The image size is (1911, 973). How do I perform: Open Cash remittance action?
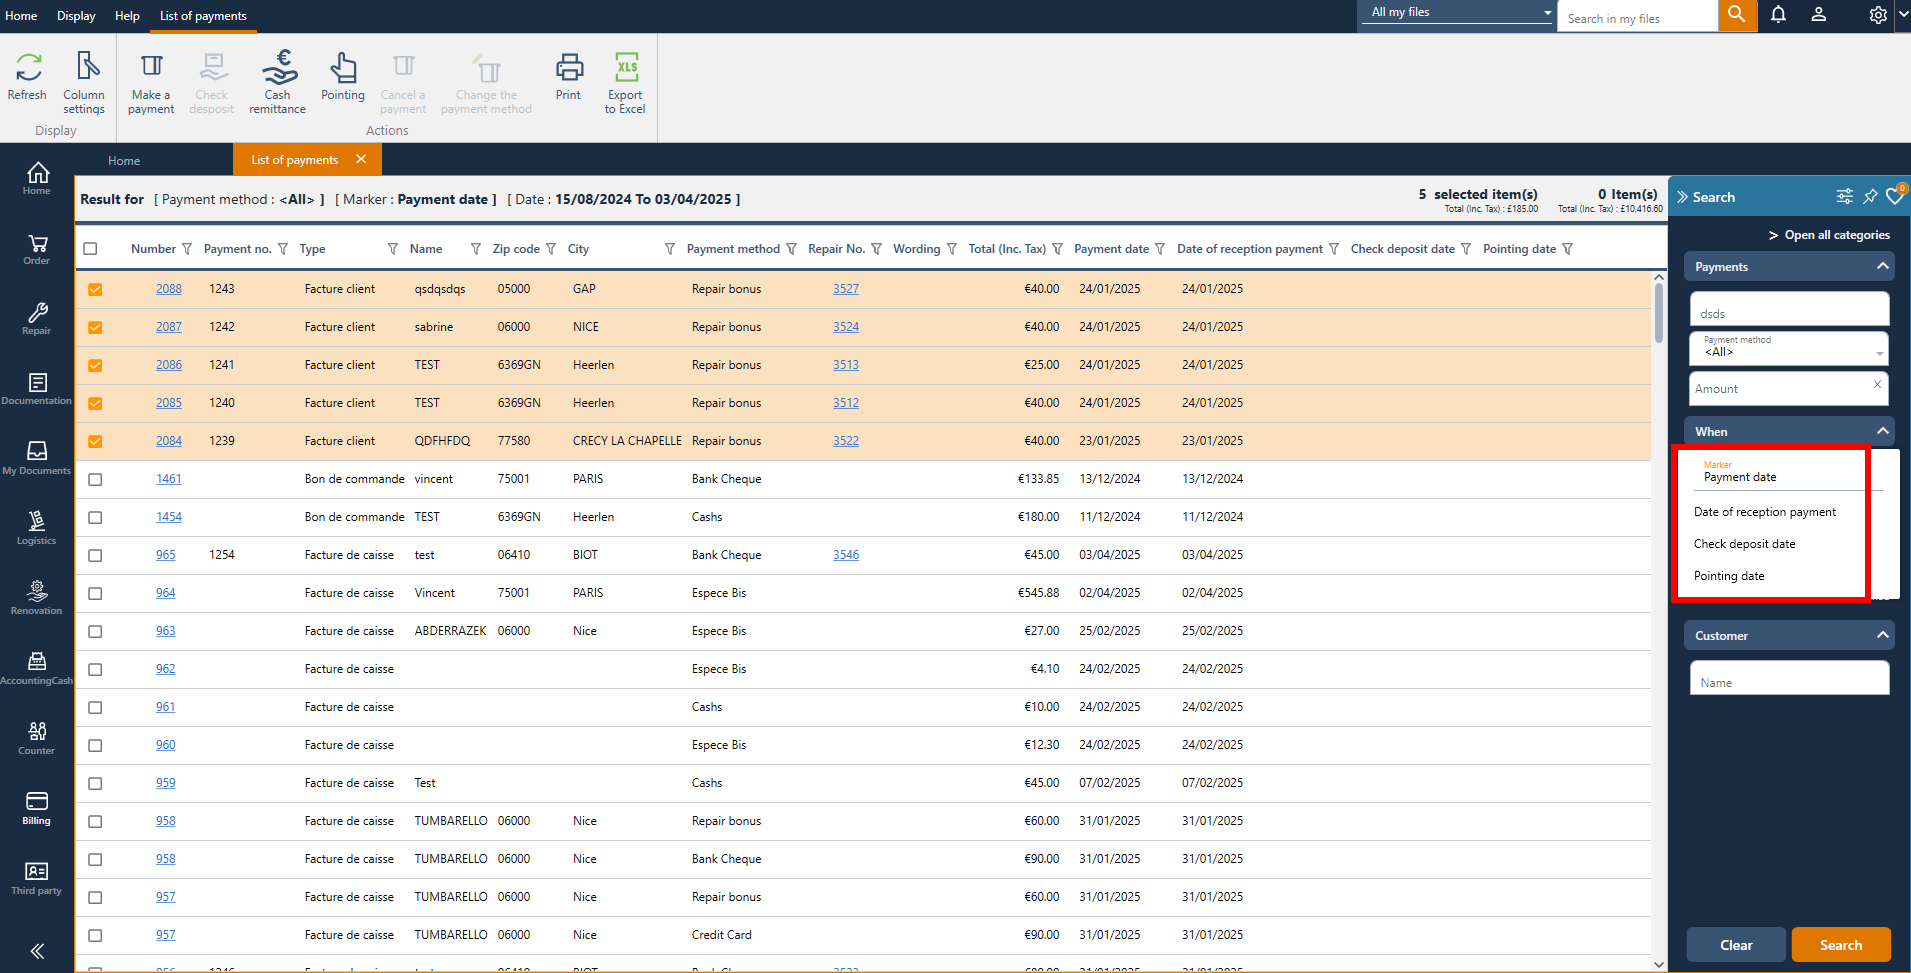tap(278, 82)
